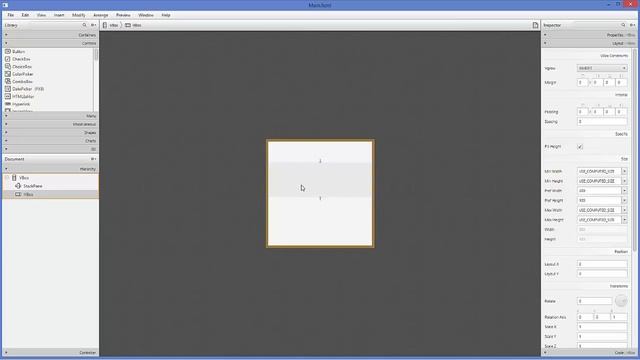Open the Modify menu
The image size is (640, 360).
tap(79, 15)
